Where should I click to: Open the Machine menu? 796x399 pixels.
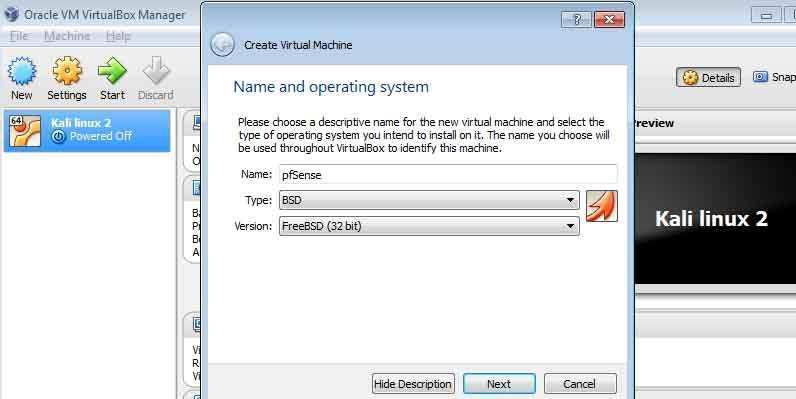(x=67, y=36)
